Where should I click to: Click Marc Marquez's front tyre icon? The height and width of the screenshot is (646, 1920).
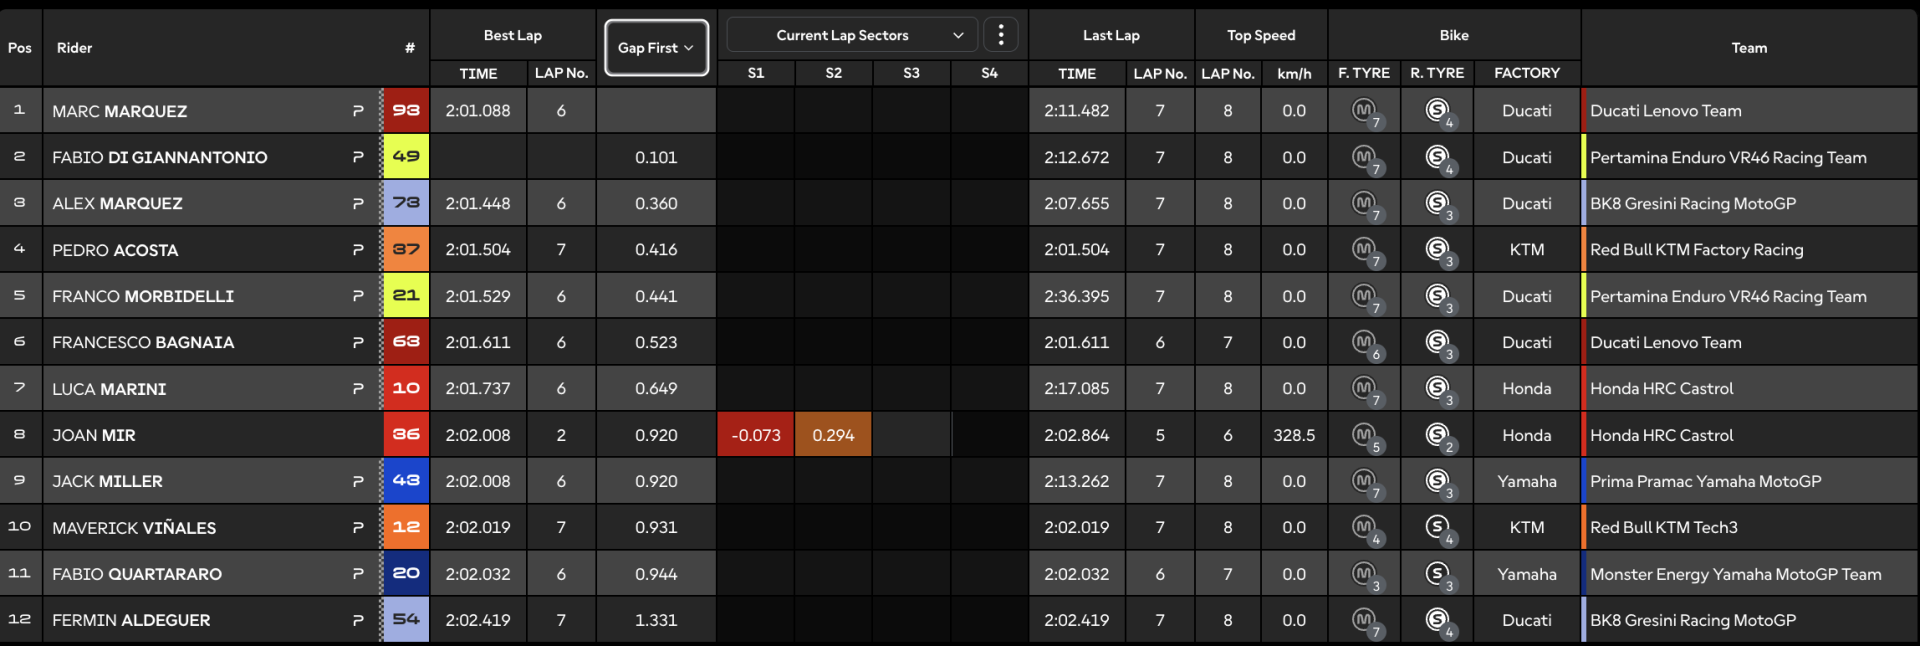[1366, 112]
